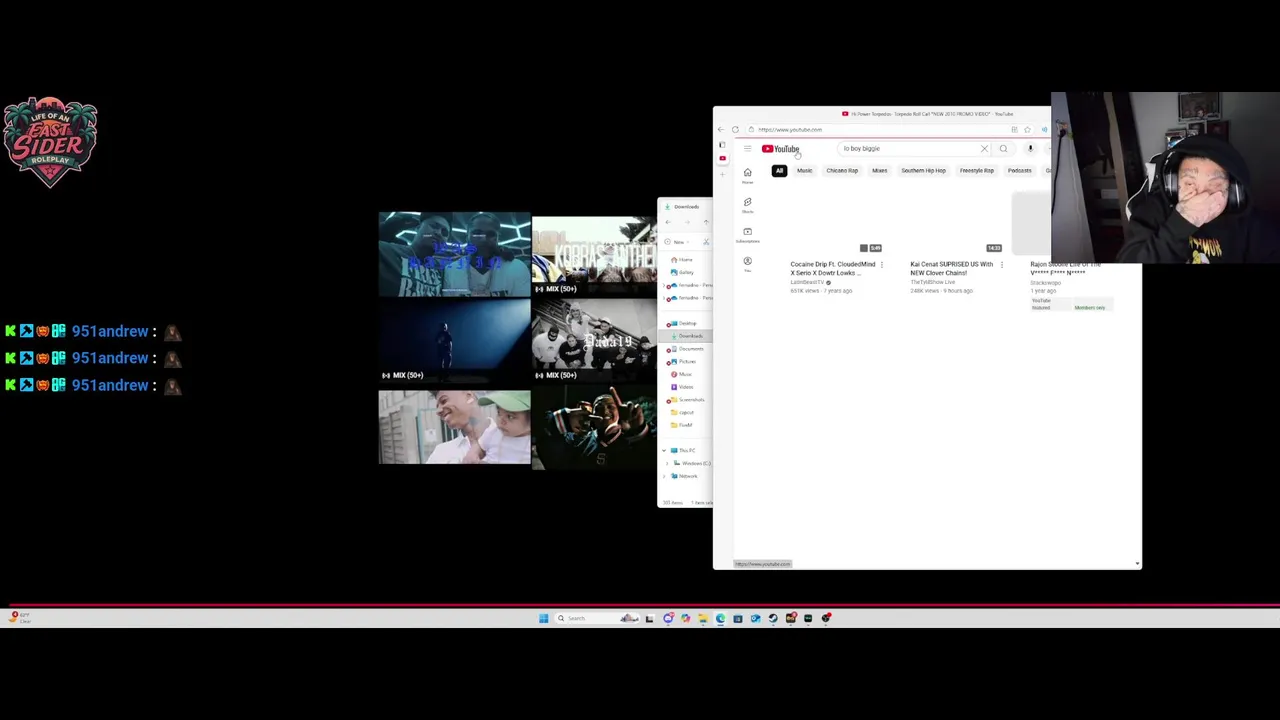Select the Freestyle Rap filter chip
This screenshot has height=720, width=1280.
[977, 171]
